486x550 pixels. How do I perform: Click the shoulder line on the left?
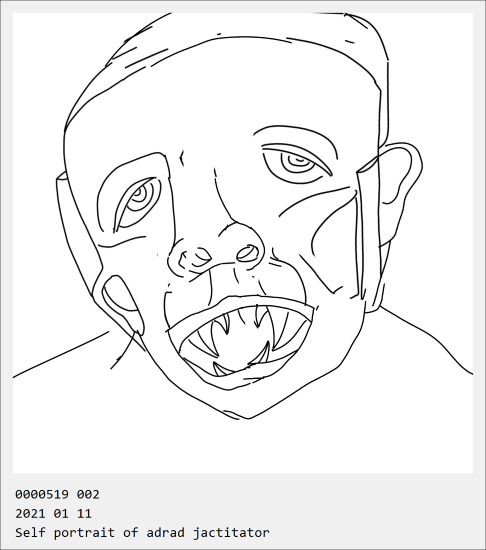pyautogui.click(x=60, y=355)
